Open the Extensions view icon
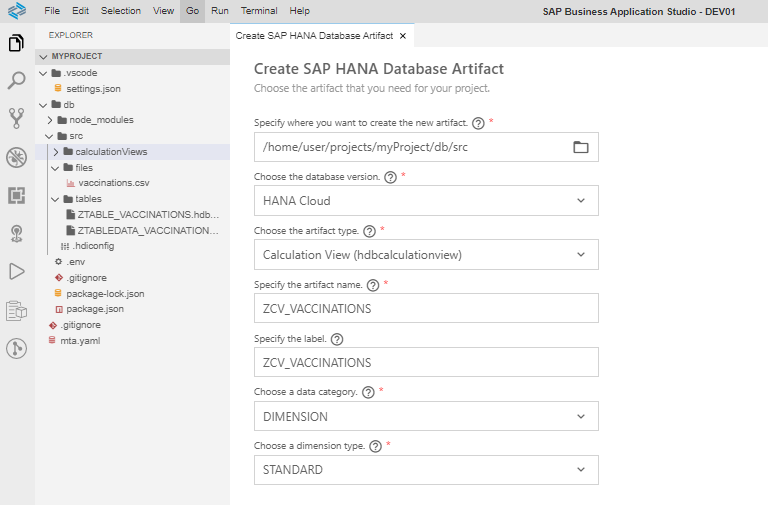The image size is (768, 505). pos(16,196)
